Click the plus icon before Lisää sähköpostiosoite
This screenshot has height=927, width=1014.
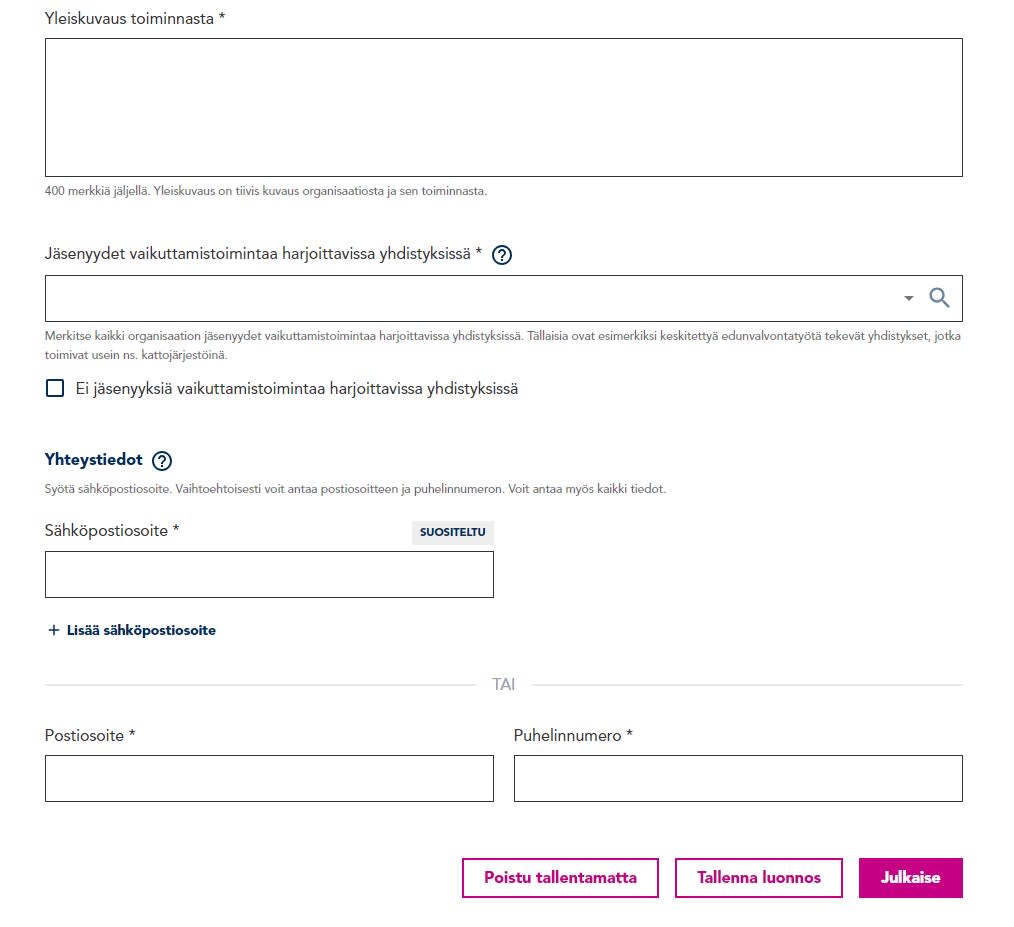tap(54, 630)
